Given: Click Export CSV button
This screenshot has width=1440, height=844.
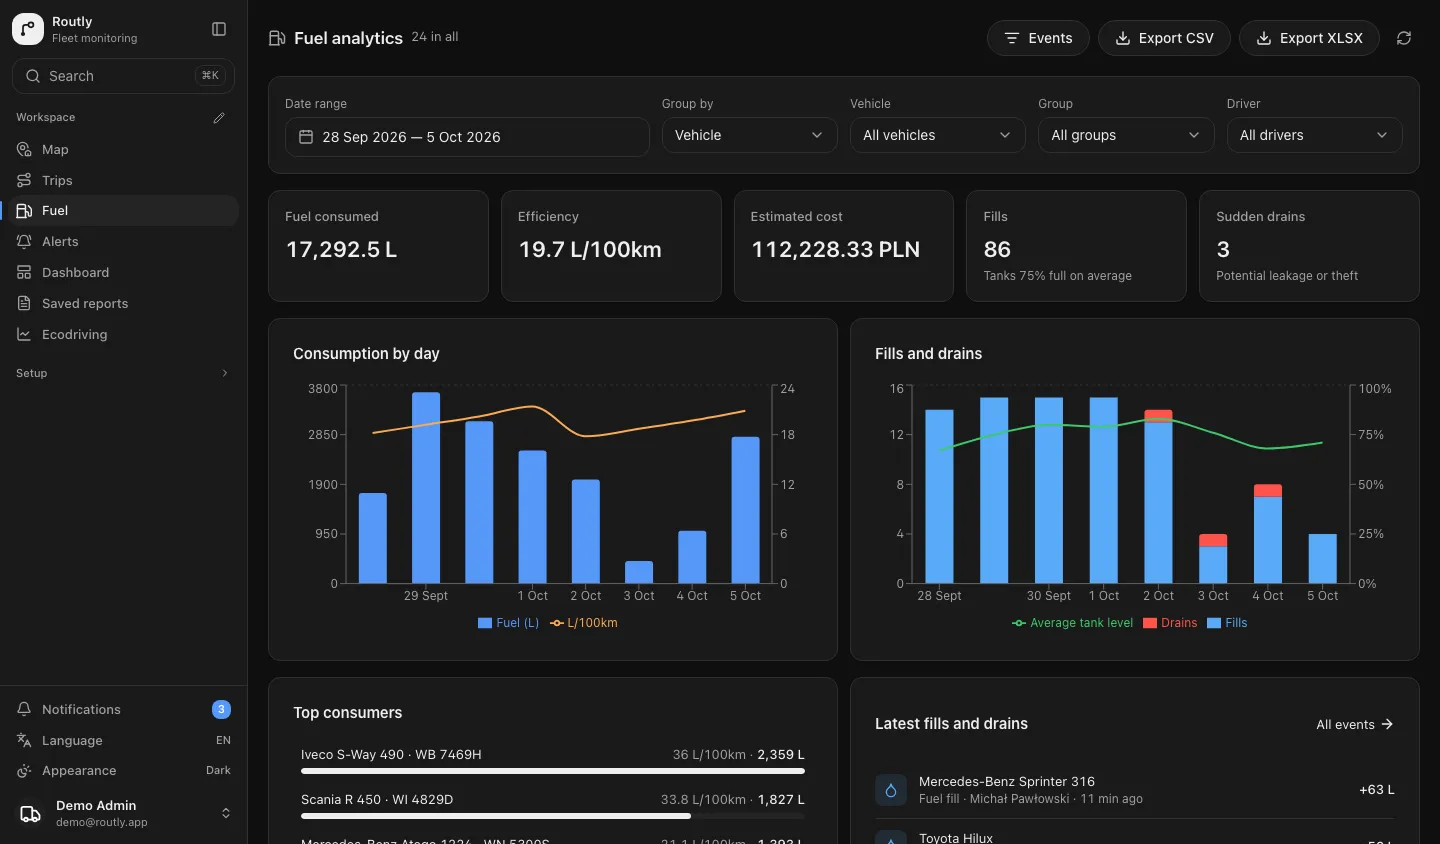Looking at the screenshot, I should [x=1164, y=38].
